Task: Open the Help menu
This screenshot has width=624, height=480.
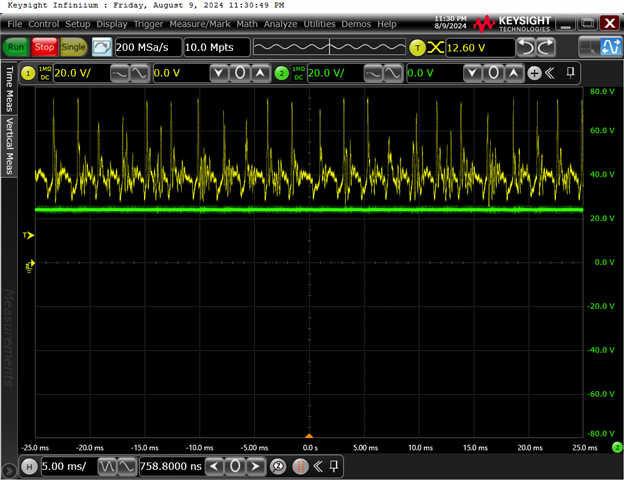Action: pyautogui.click(x=387, y=24)
